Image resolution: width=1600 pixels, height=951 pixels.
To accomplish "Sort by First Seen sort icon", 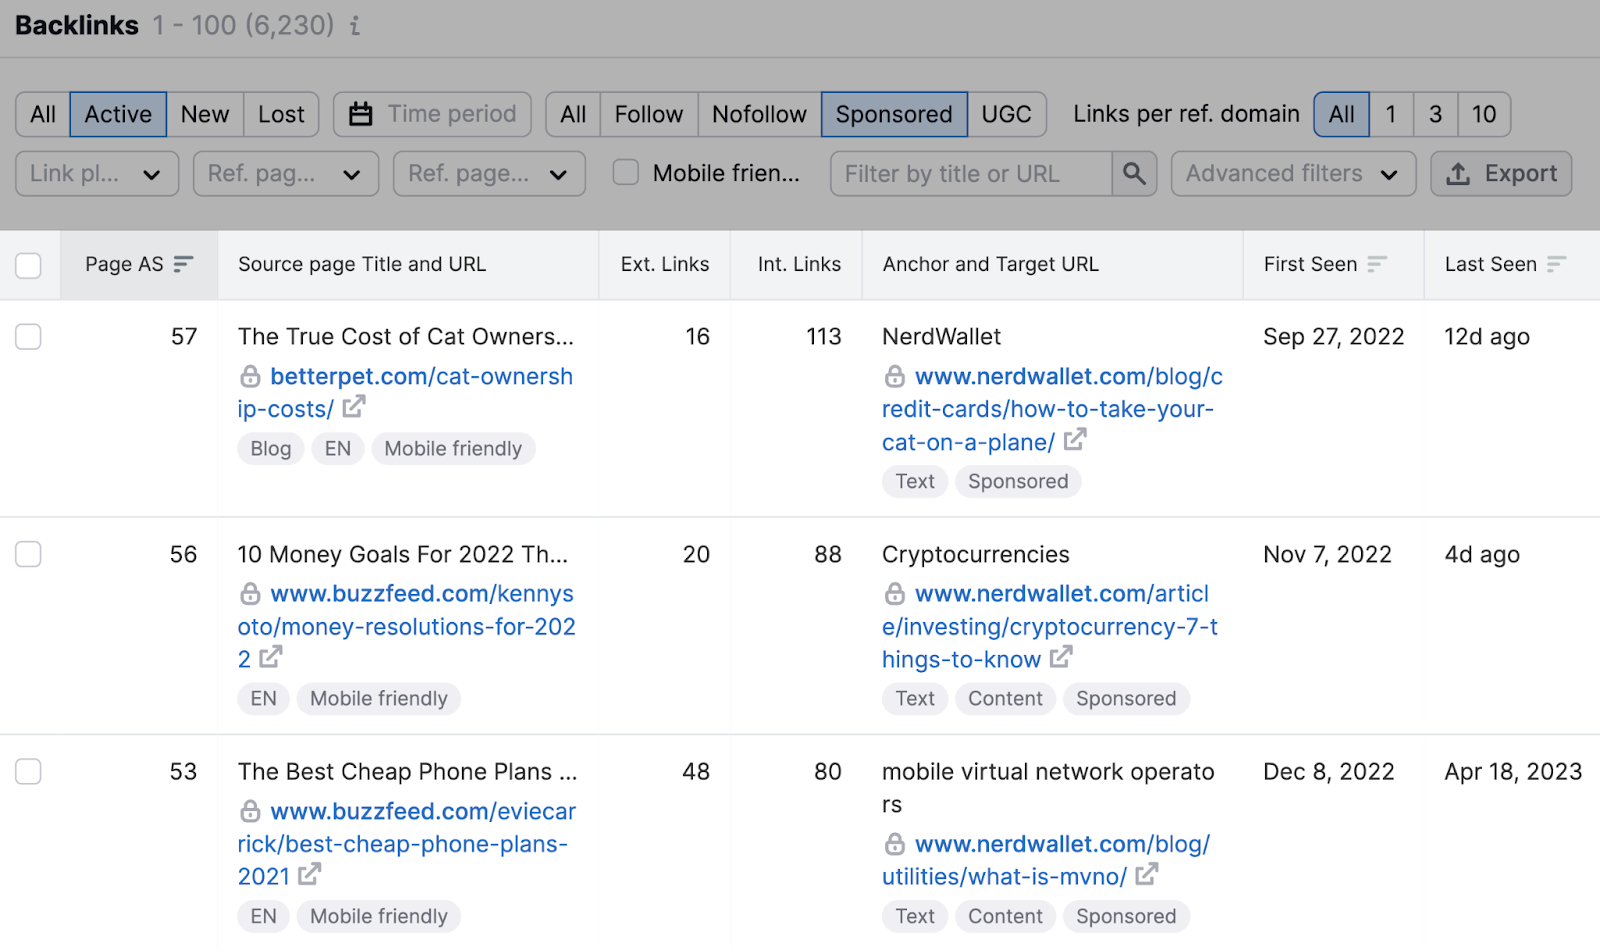I will click(1377, 264).
